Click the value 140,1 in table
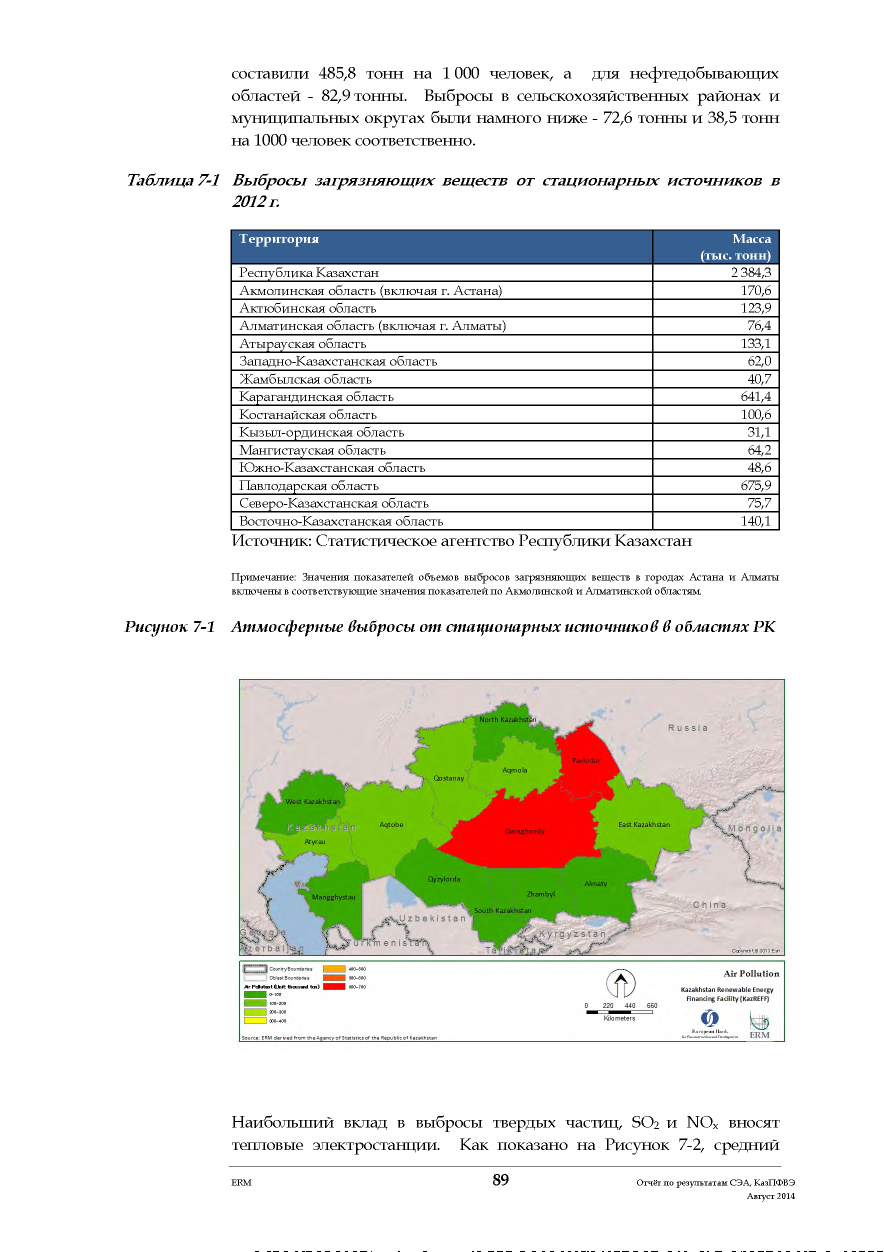This screenshot has width=884, height=1252. [x=756, y=521]
